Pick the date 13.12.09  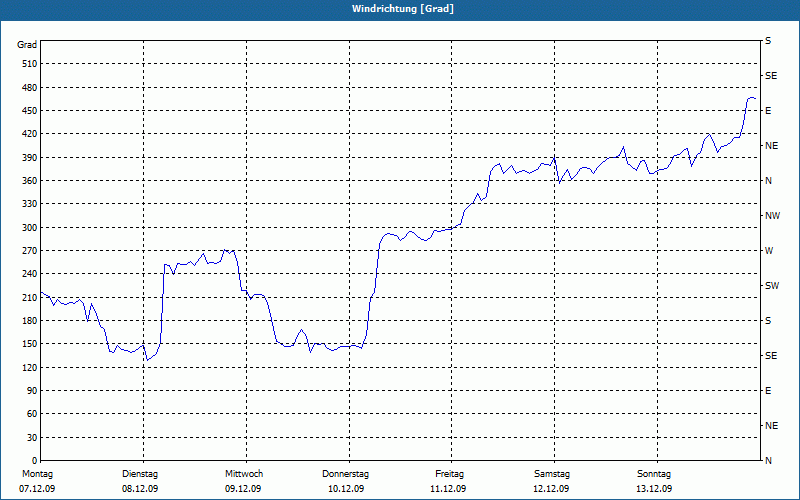[x=654, y=489]
